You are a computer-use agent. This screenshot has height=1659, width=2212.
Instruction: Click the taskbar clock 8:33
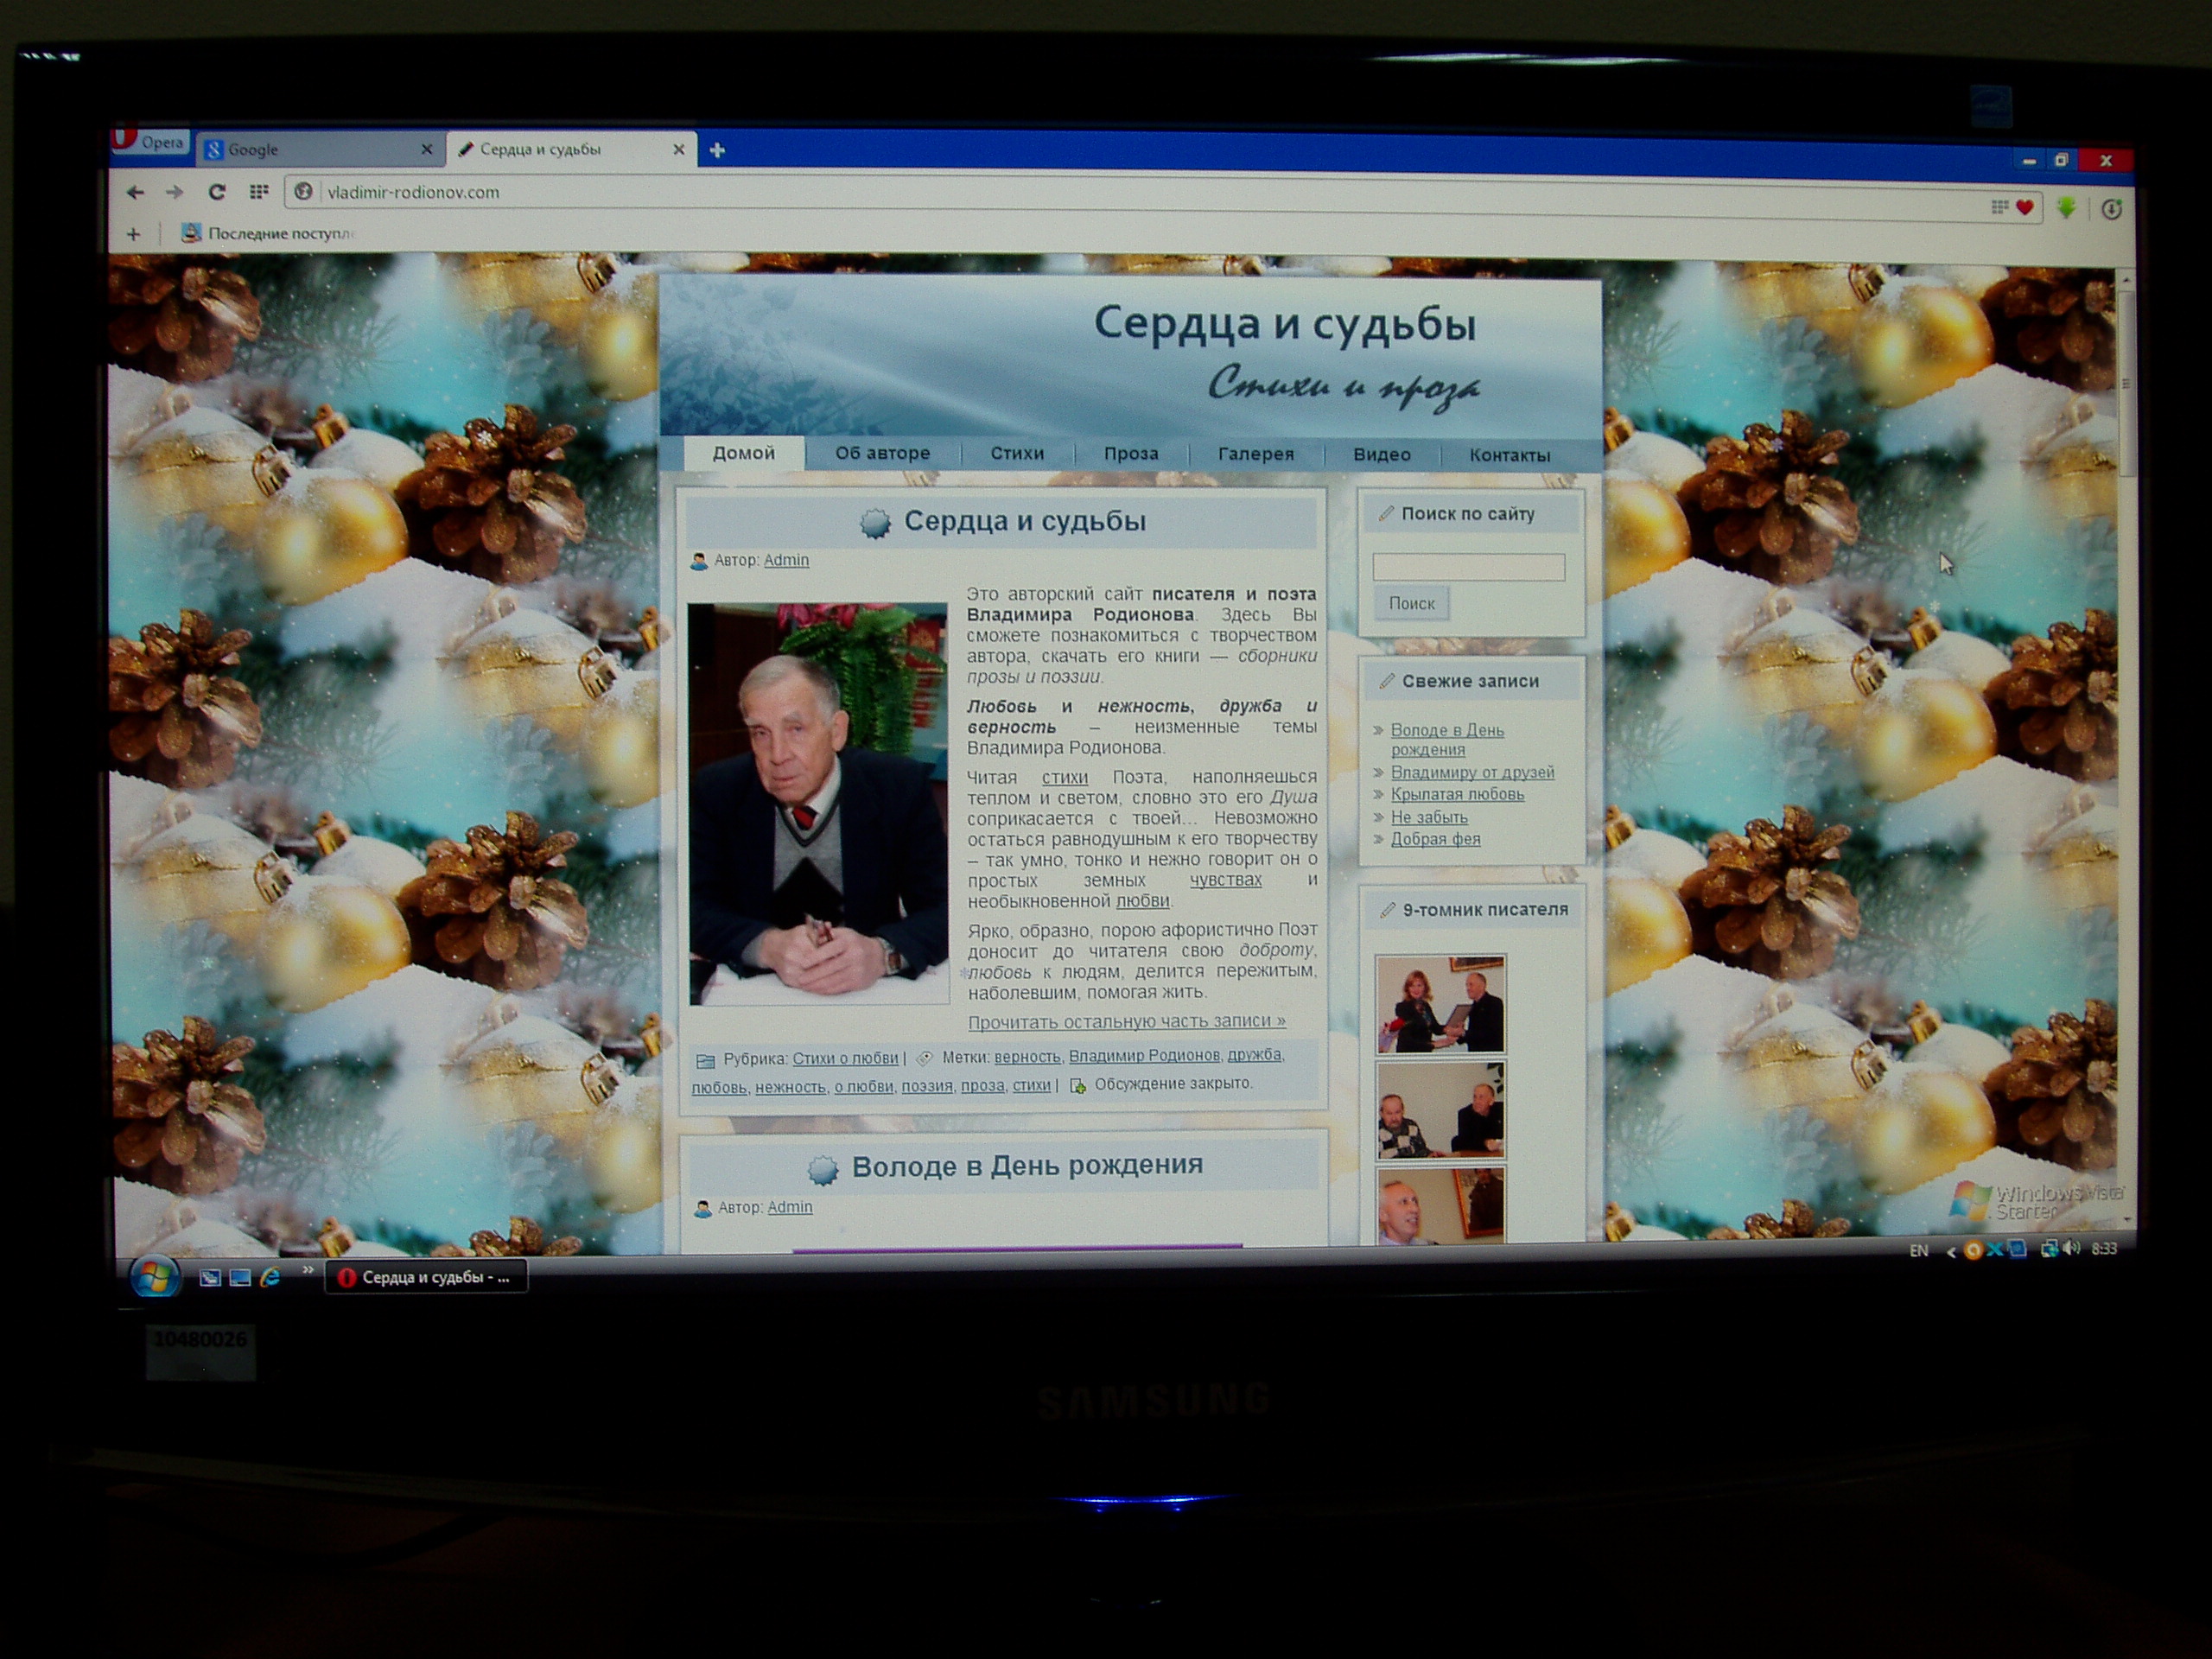2104,1248
